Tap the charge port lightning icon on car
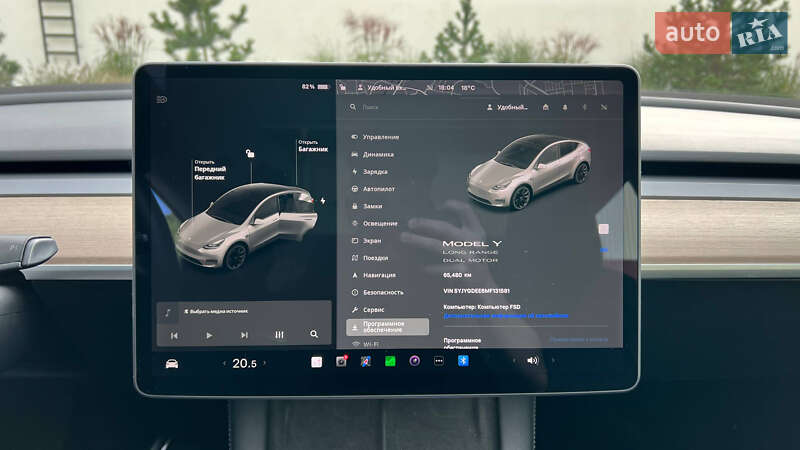Viewport: 800px width, 450px height. click(x=322, y=200)
